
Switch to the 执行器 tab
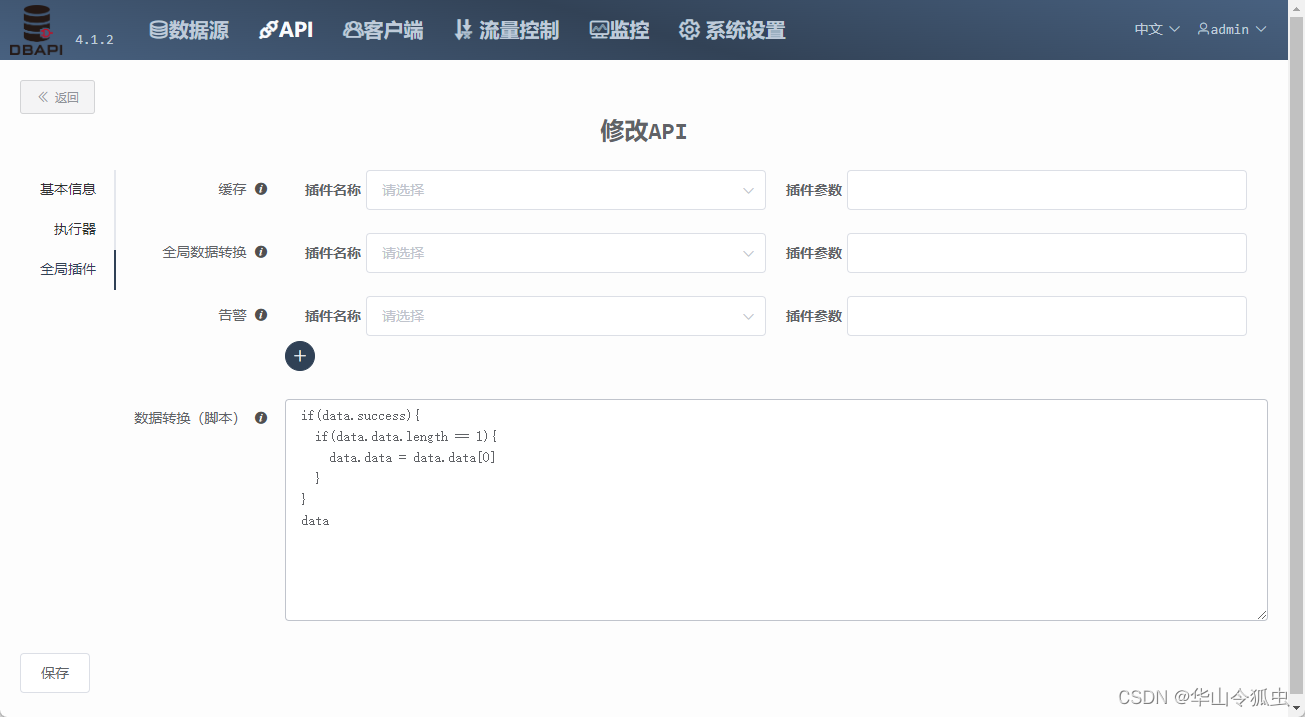[74, 228]
